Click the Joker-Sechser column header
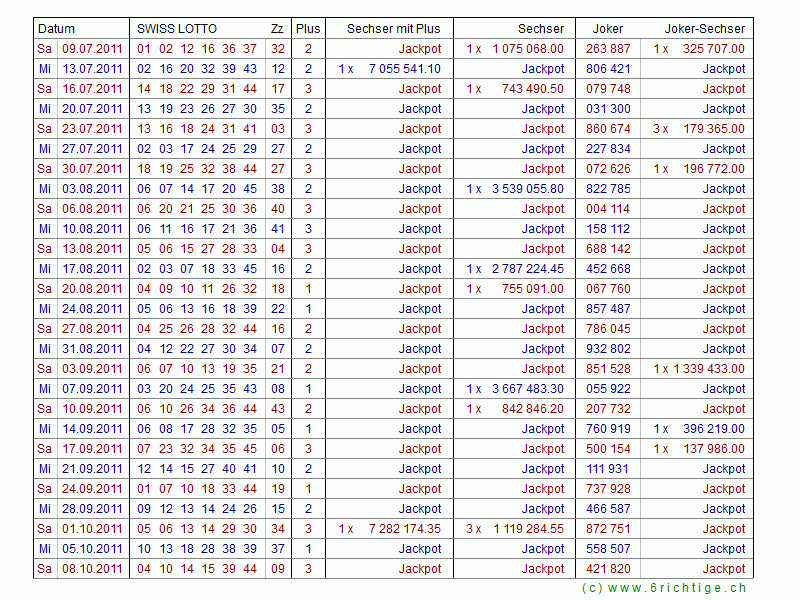 coord(708,29)
